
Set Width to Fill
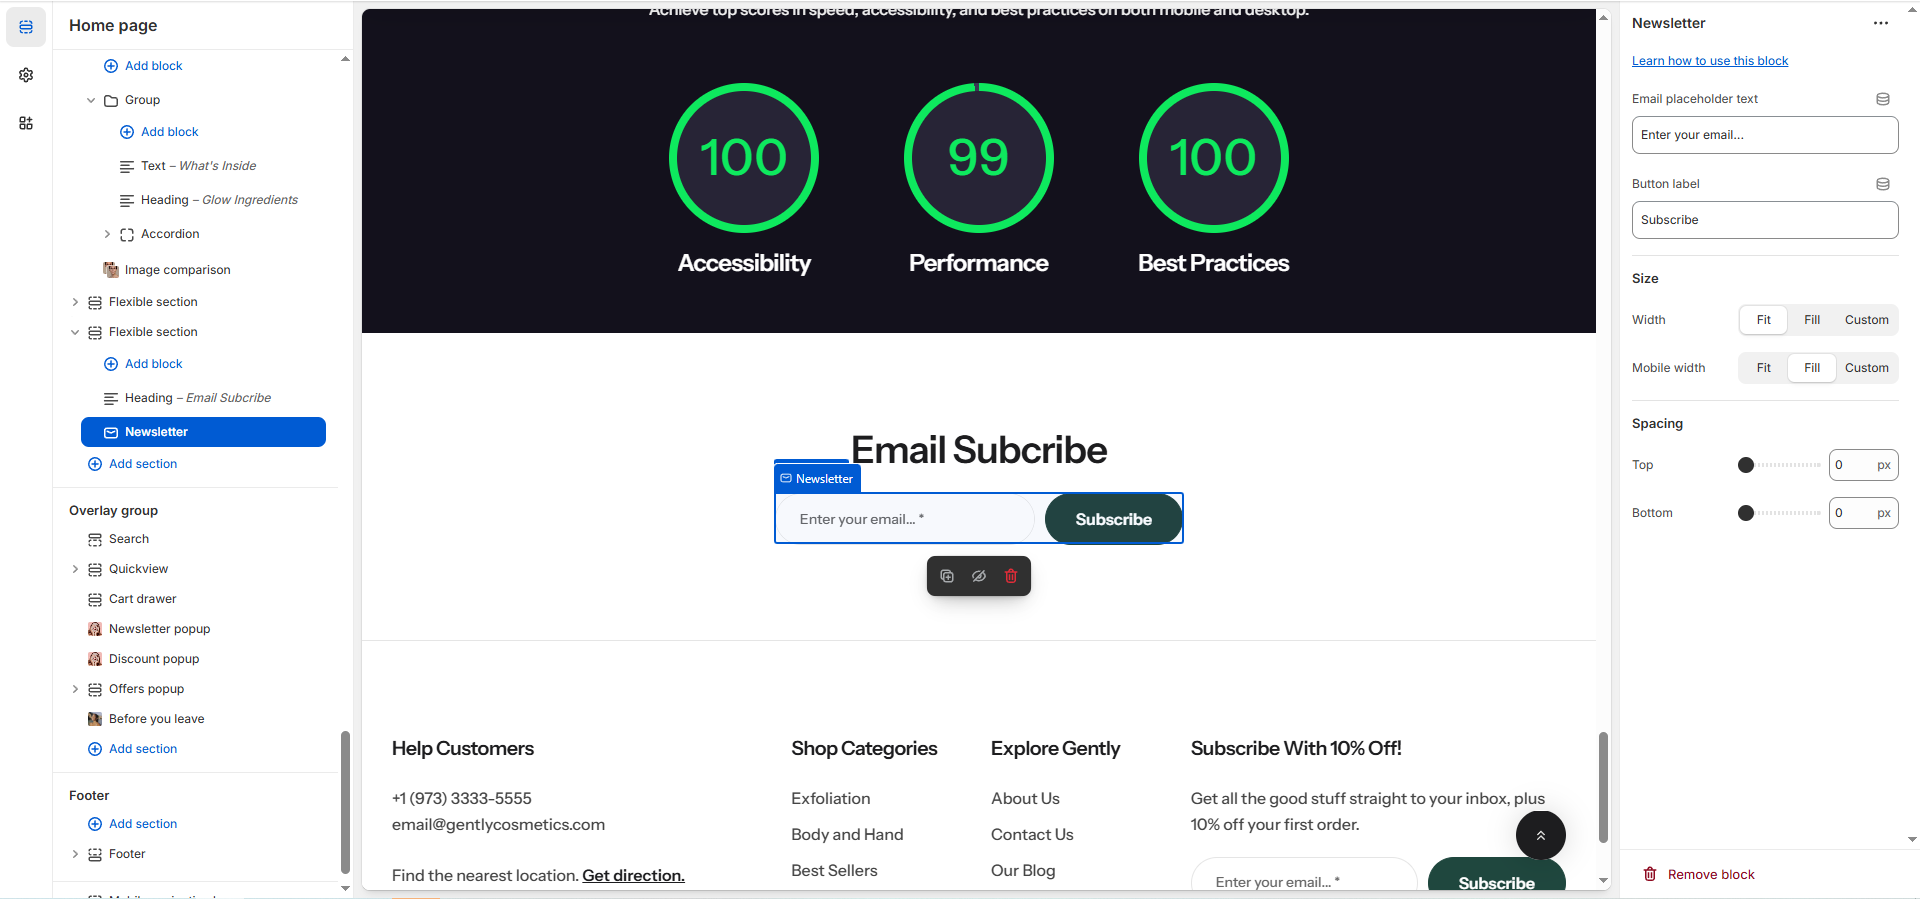click(1811, 320)
